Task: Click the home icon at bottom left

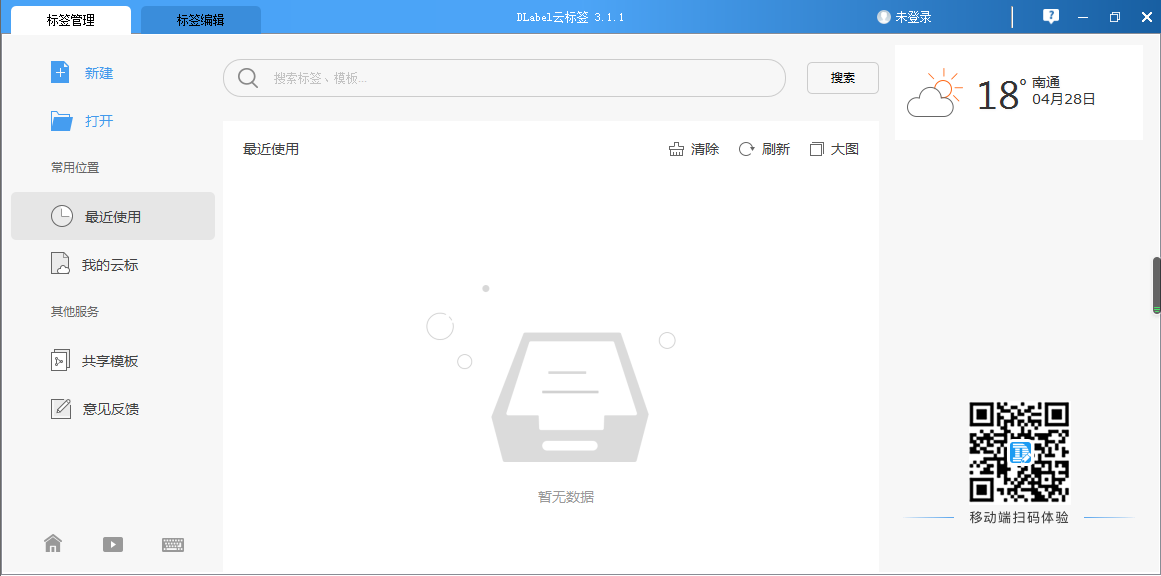Action: click(x=53, y=544)
